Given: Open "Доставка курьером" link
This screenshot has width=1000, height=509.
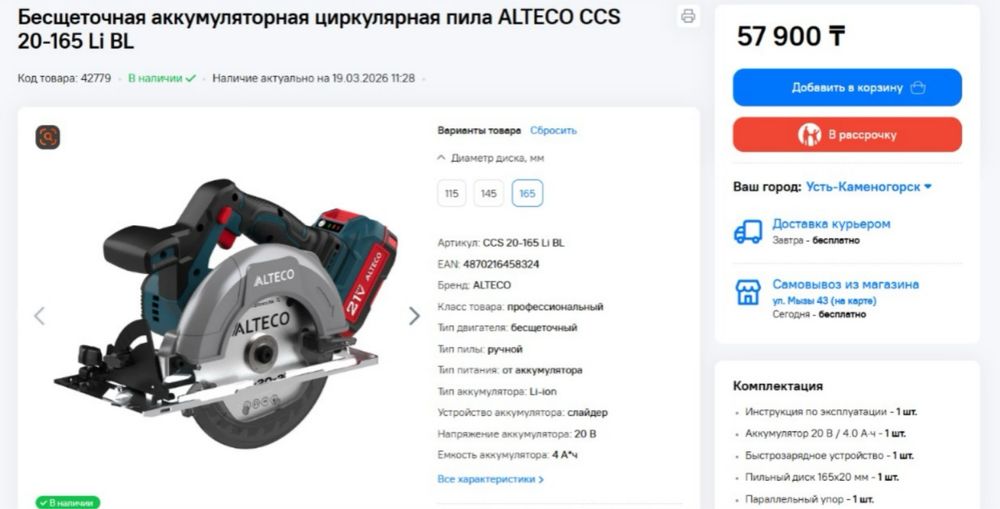Looking at the screenshot, I should pos(831,224).
